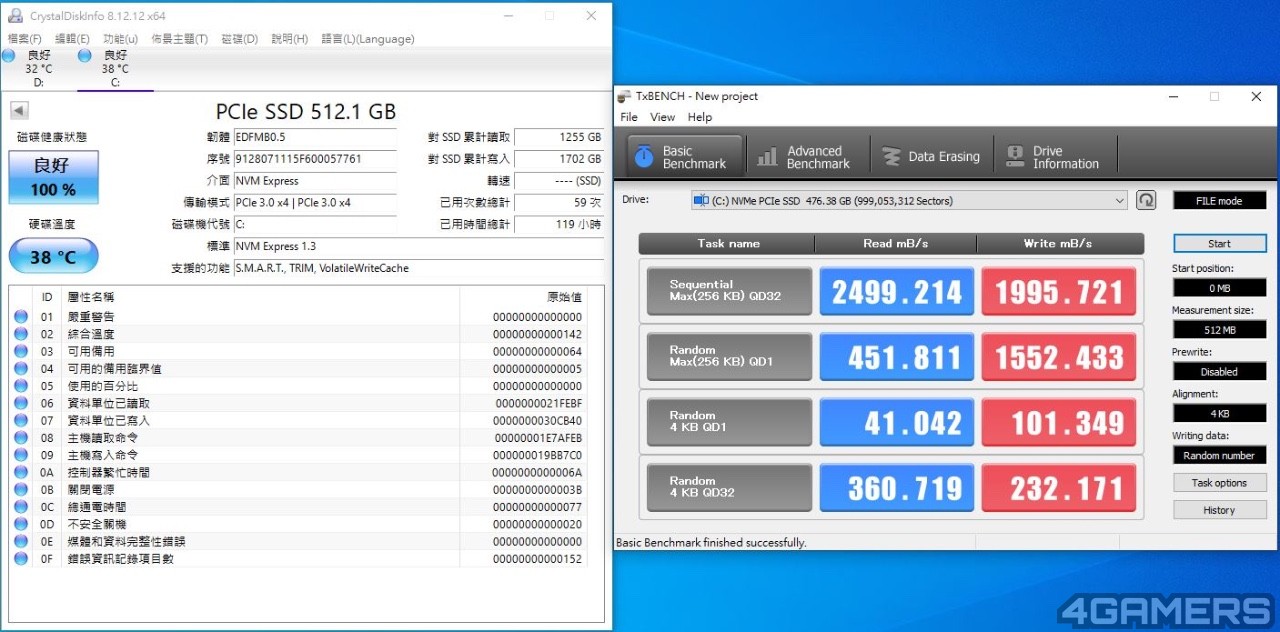The image size is (1280, 632).
Task: Click the status orb for attribute 0C 總通電時間
Action: (x=21, y=507)
